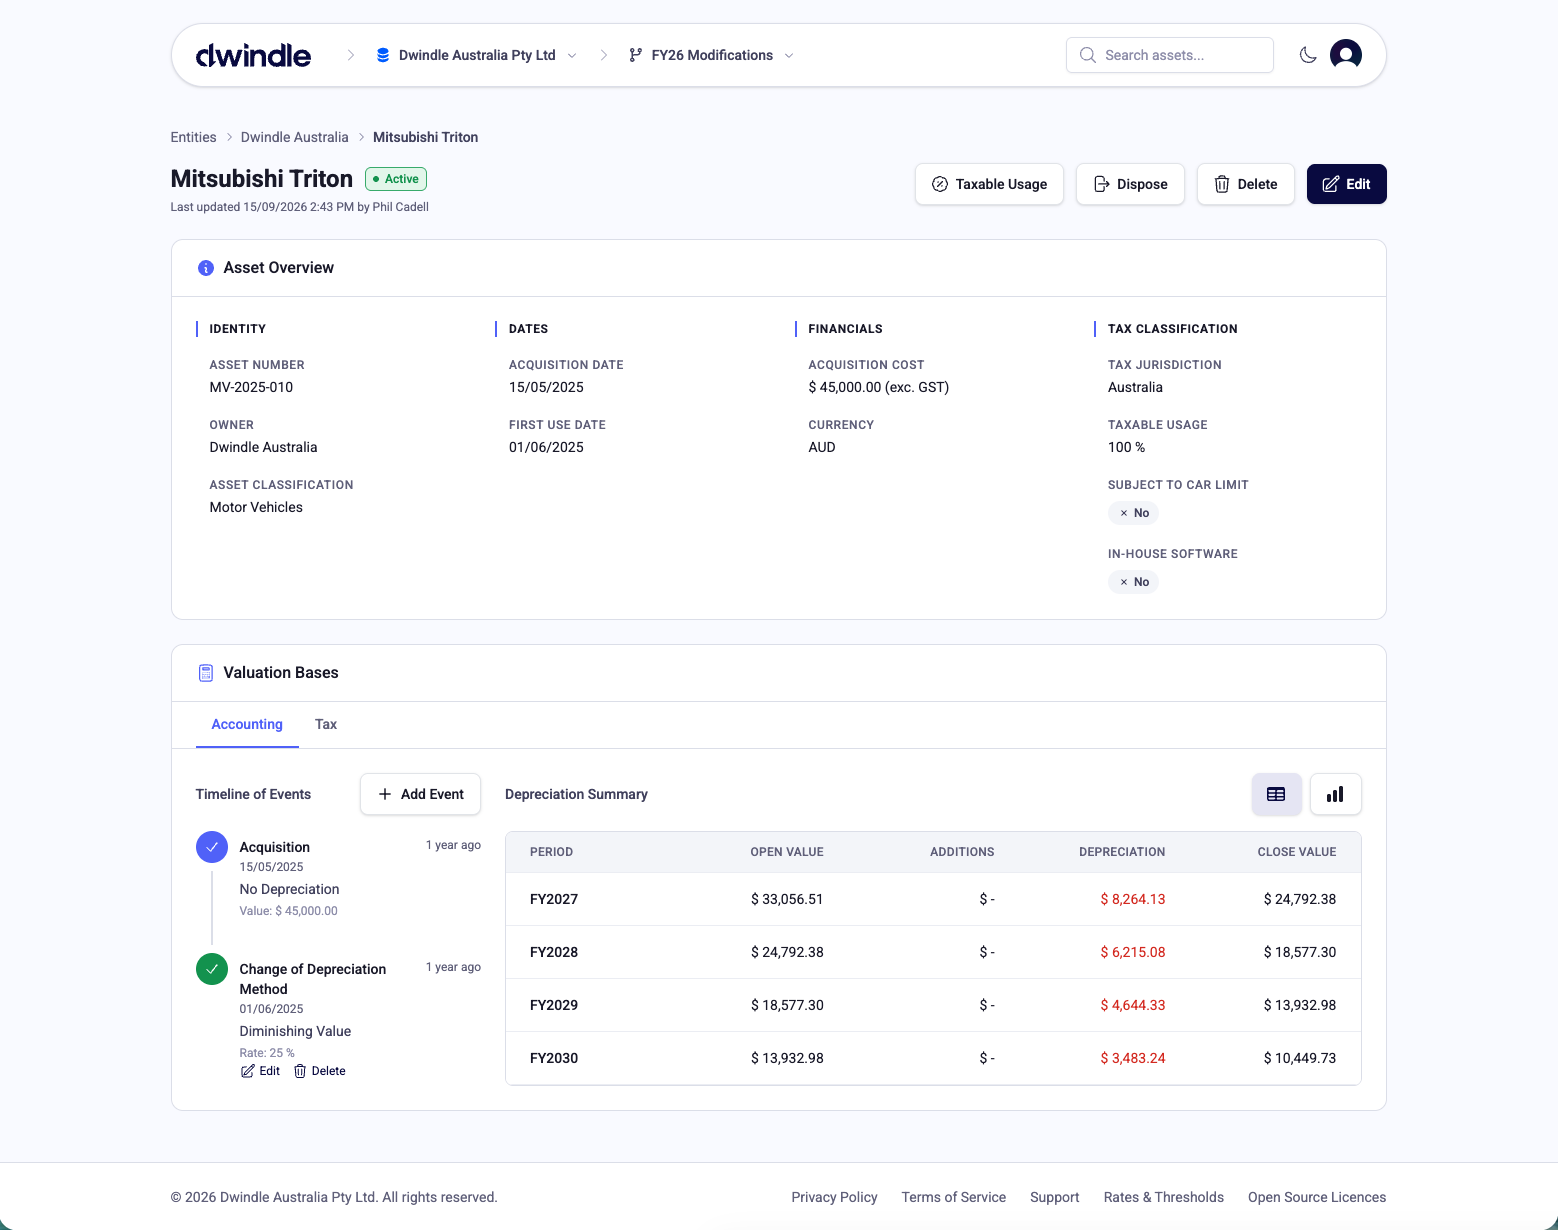Select the FY2028 period row label
Screen dimensions: 1558x1230
pos(554,952)
